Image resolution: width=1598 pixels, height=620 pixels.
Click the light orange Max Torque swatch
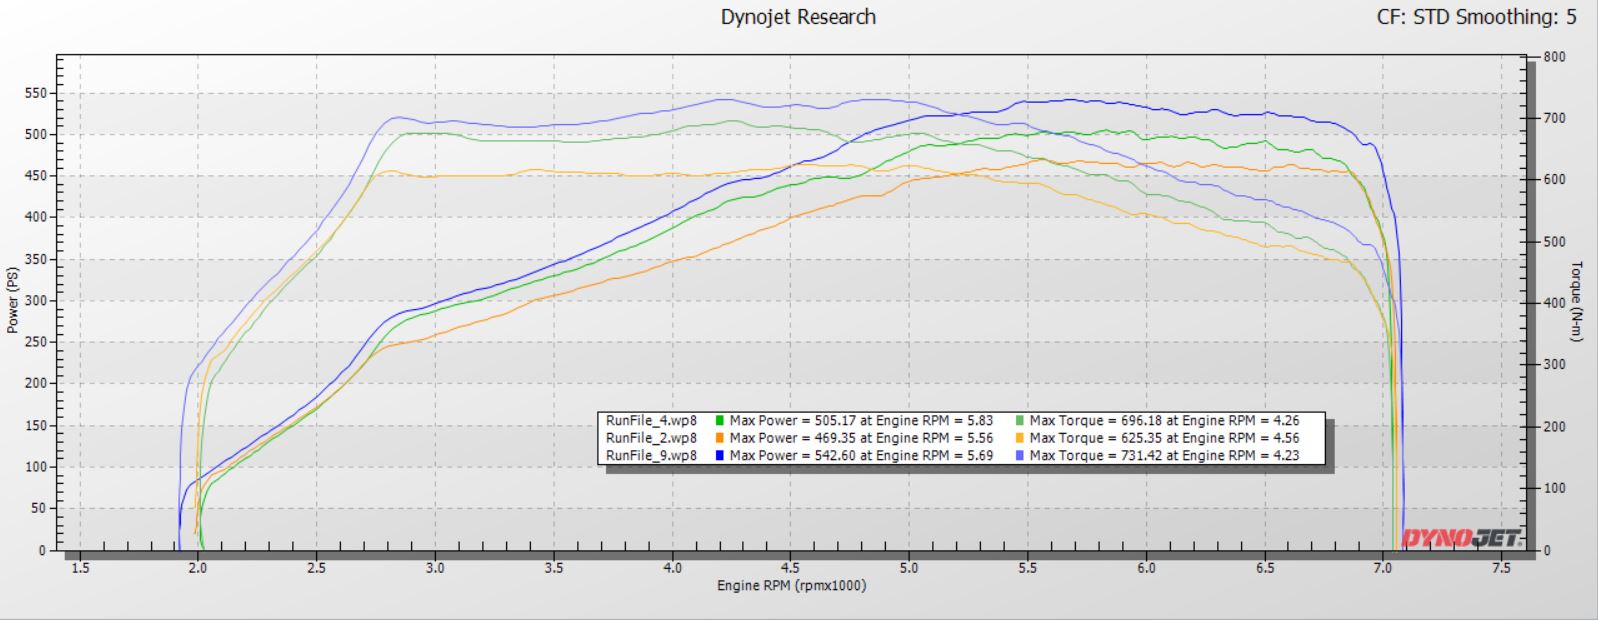[x=1019, y=438]
